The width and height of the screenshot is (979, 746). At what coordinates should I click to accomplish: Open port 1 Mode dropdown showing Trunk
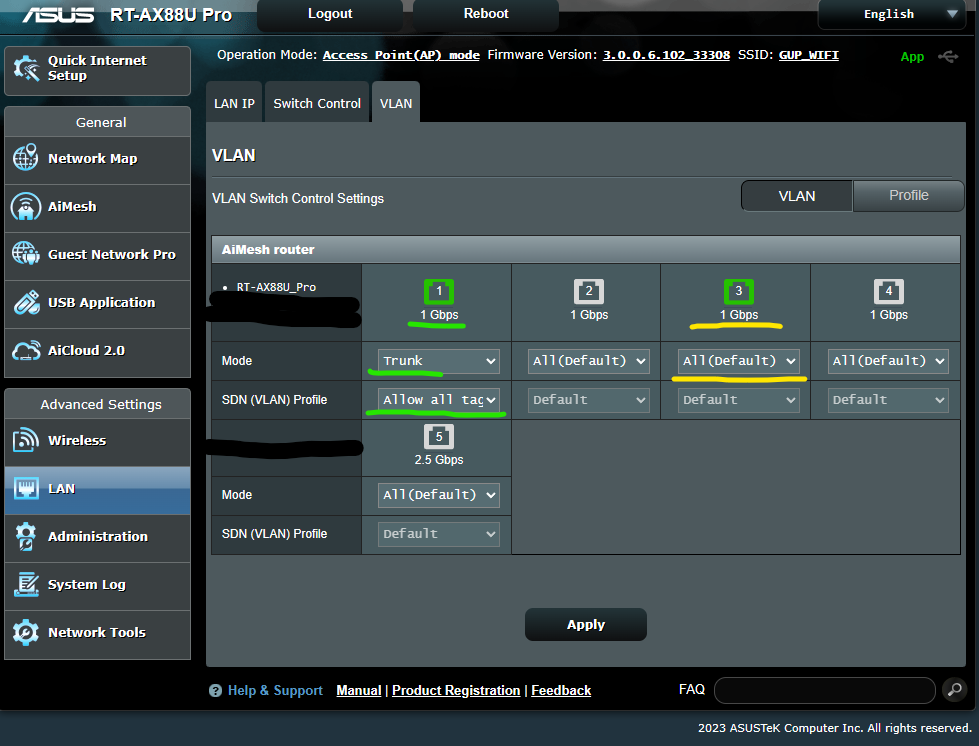438,361
